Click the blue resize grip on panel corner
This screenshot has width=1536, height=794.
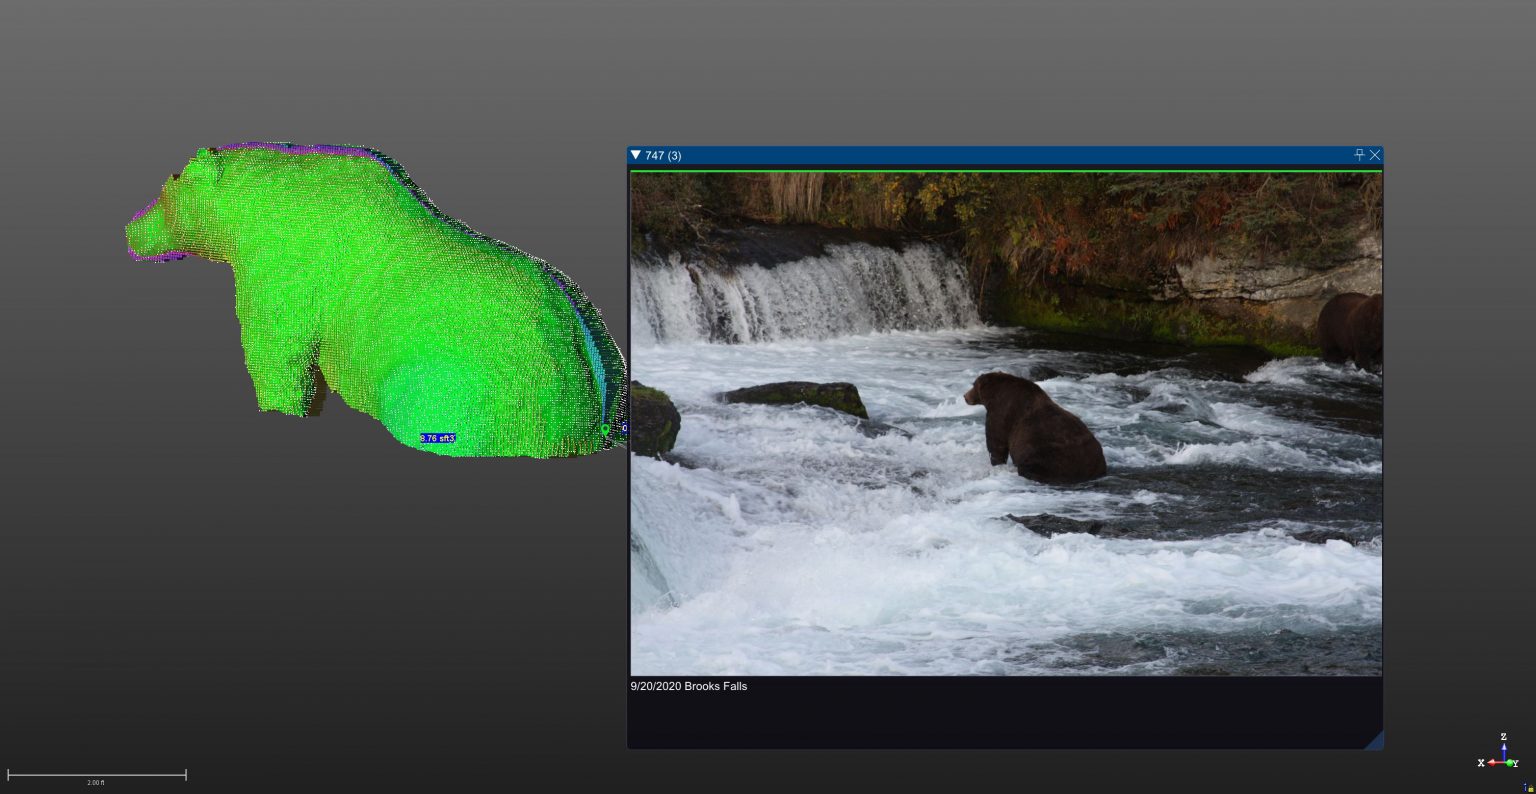[1376, 744]
